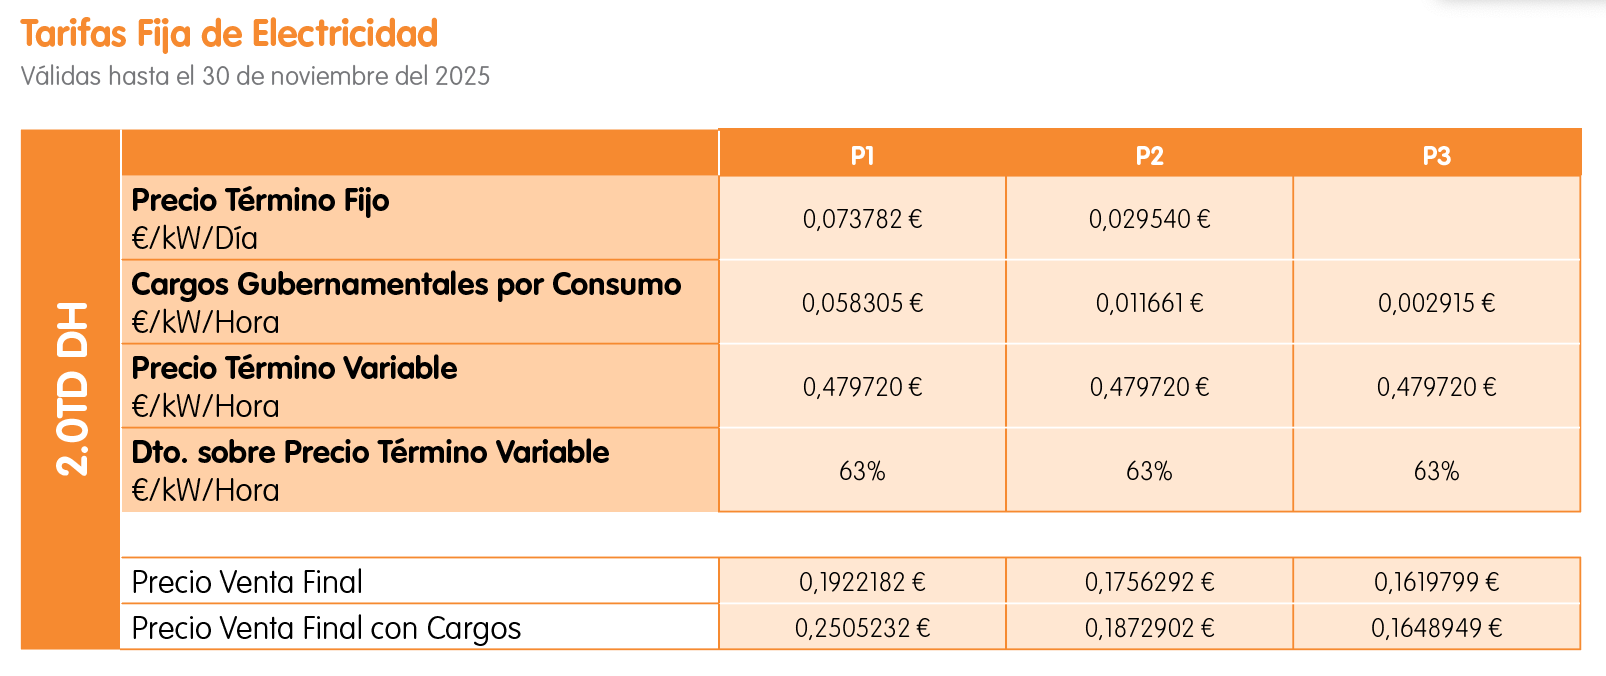Select the 0,1648949 € price cell

(1436, 628)
